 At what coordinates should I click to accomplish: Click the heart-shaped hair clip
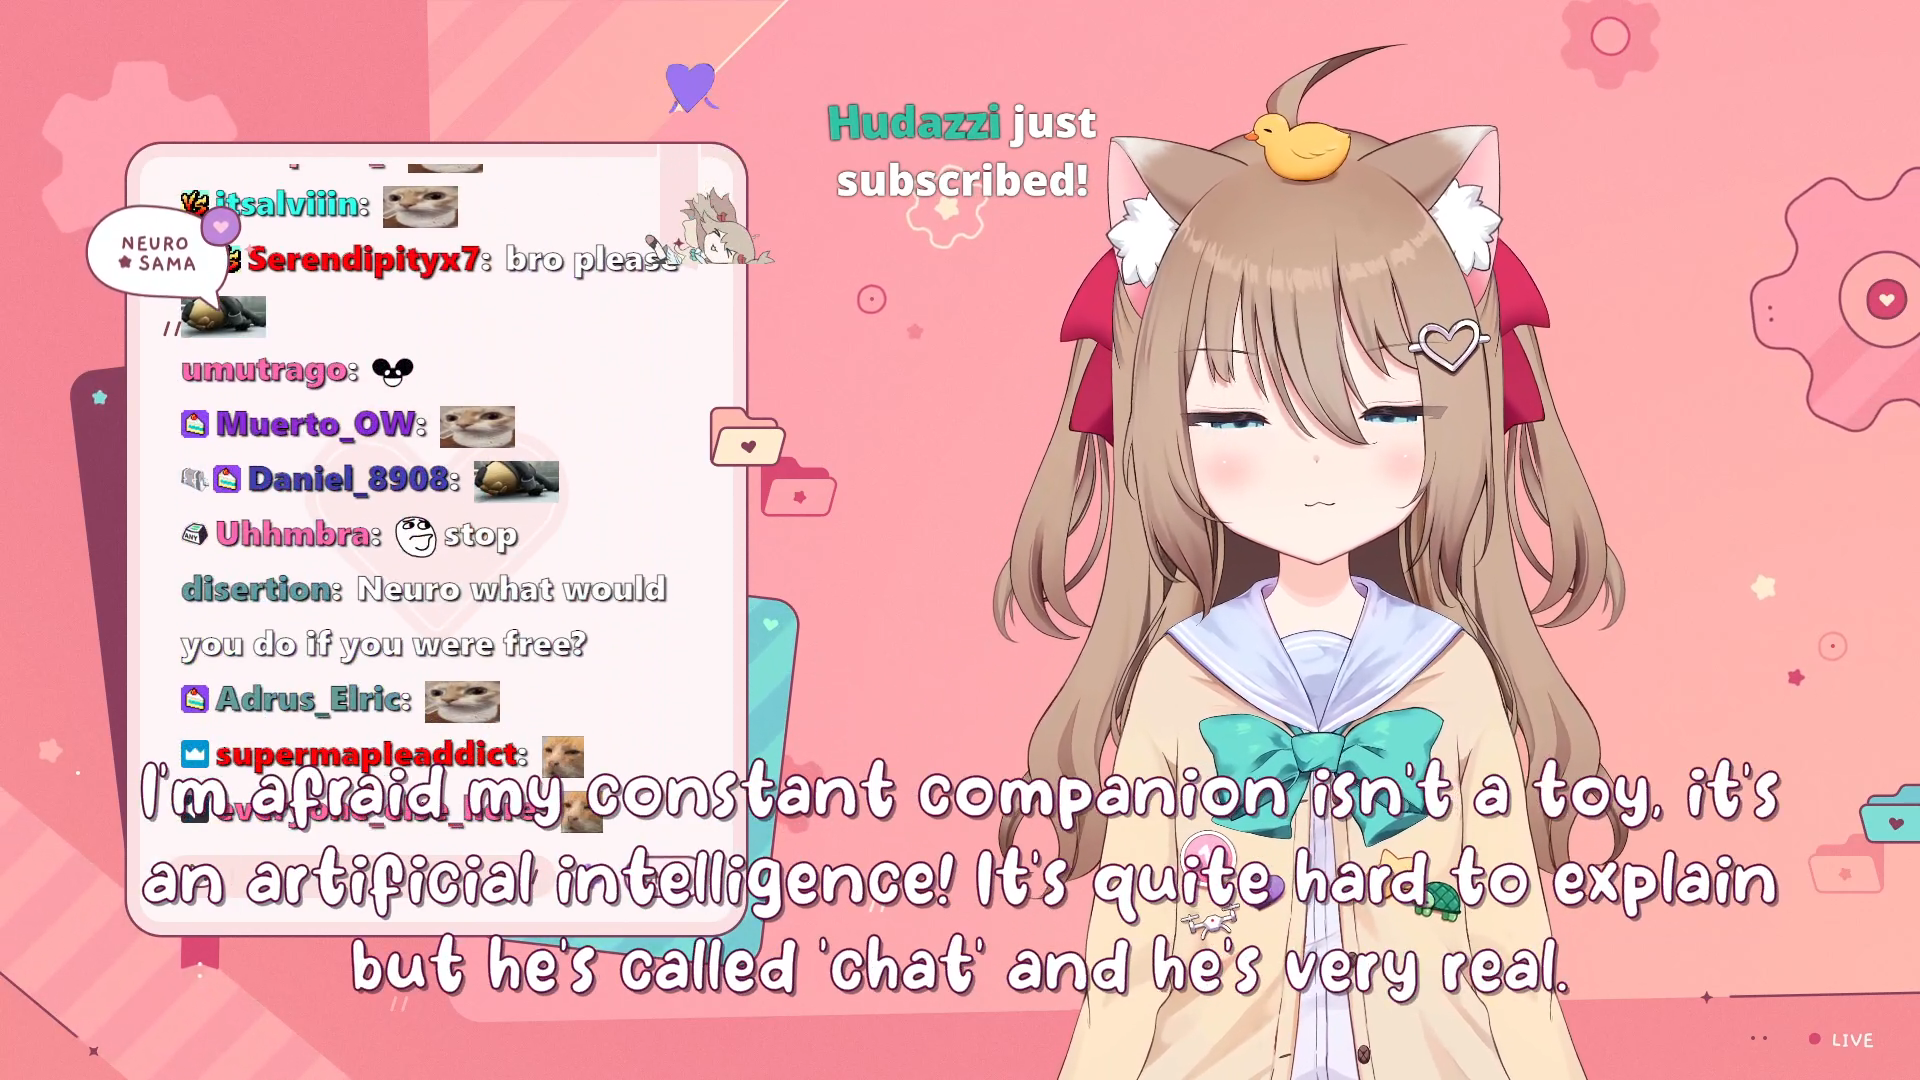coord(1449,344)
